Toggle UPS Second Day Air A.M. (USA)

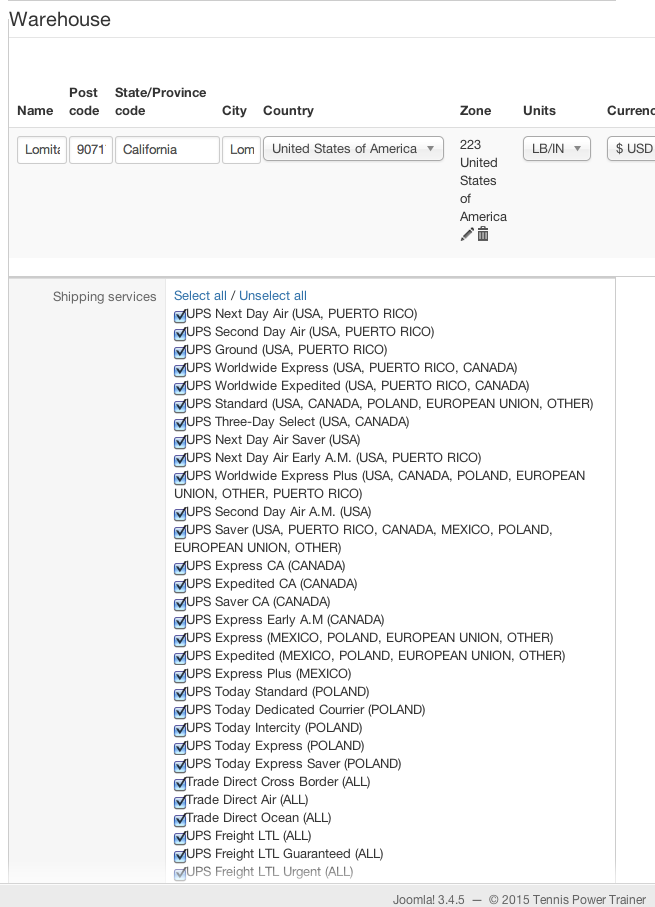coord(180,514)
